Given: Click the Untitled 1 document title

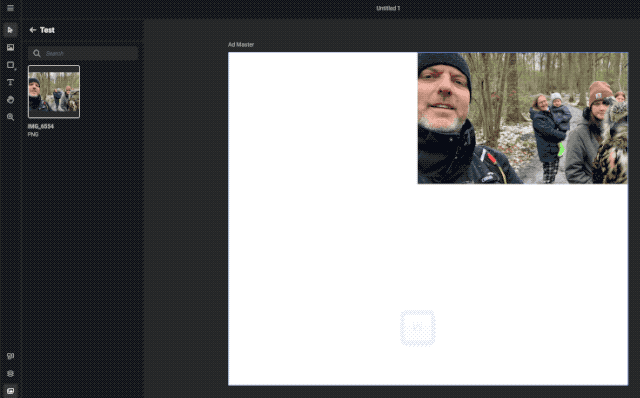Looking at the screenshot, I should [x=388, y=8].
